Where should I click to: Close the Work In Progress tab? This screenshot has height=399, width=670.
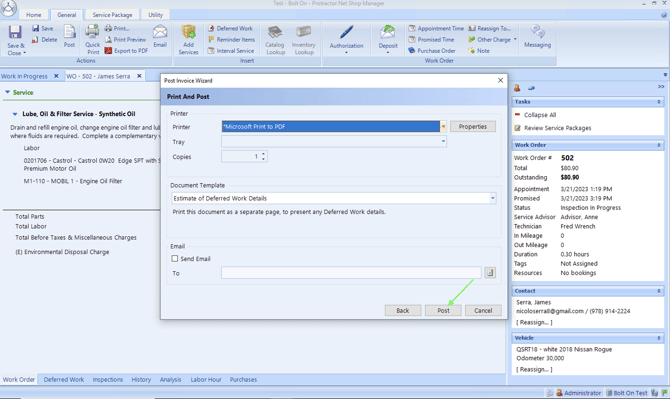[56, 76]
